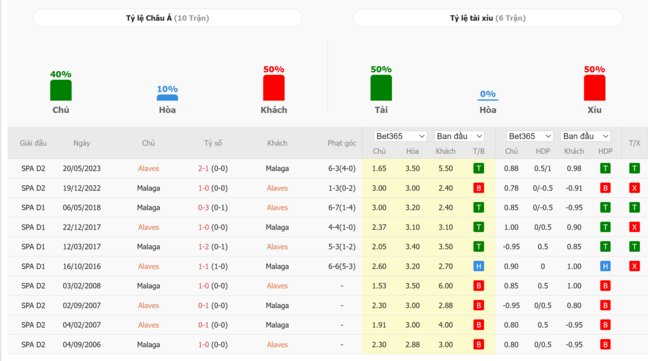This screenshot has width=650, height=361.
Task: Click the Giải đấu column header
Action: coord(33,143)
